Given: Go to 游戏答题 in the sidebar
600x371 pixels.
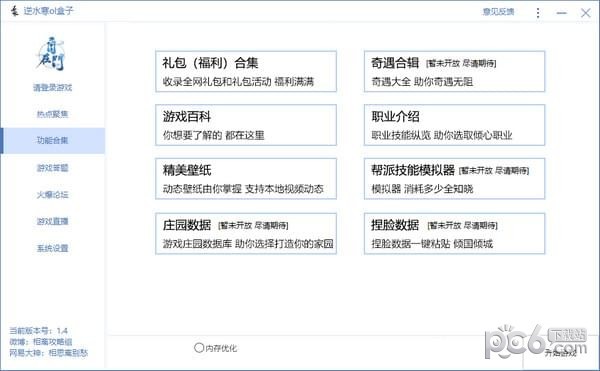Looking at the screenshot, I should (x=52, y=168).
